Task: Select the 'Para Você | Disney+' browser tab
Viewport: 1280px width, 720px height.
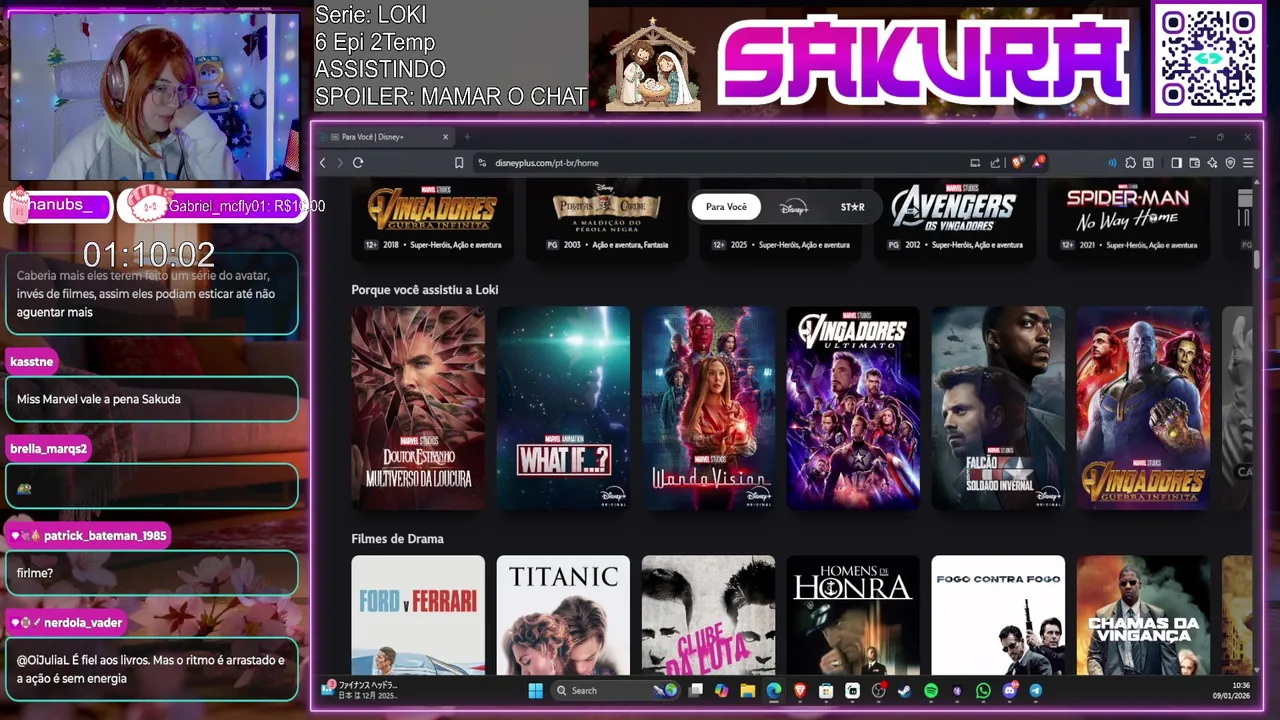Action: (385, 137)
